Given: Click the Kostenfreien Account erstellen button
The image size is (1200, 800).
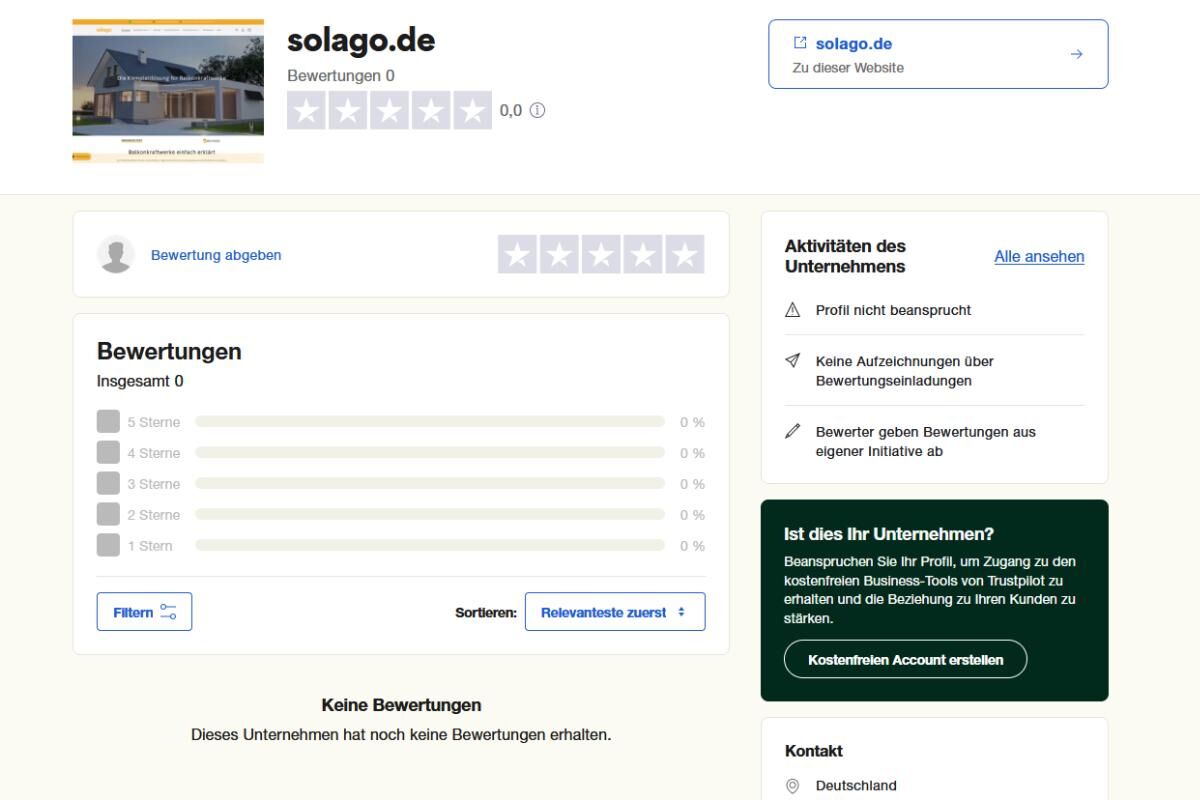Looking at the screenshot, I should point(905,659).
